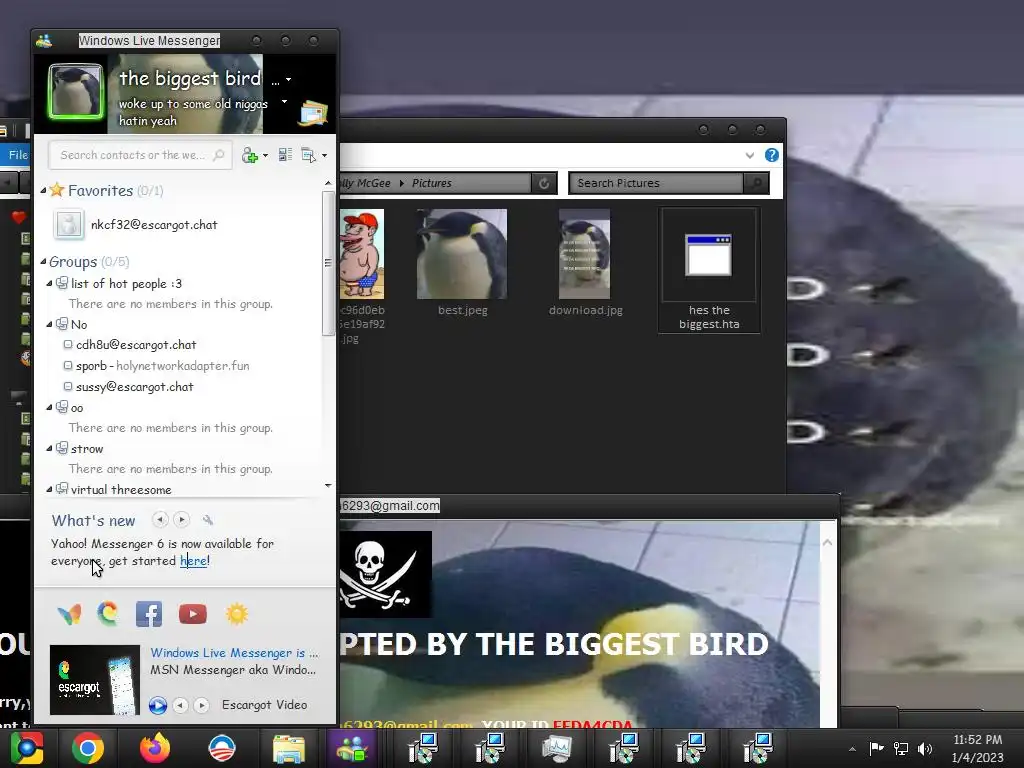Click the Favorites star icon
The width and height of the screenshot is (1024, 768).
[57, 190]
